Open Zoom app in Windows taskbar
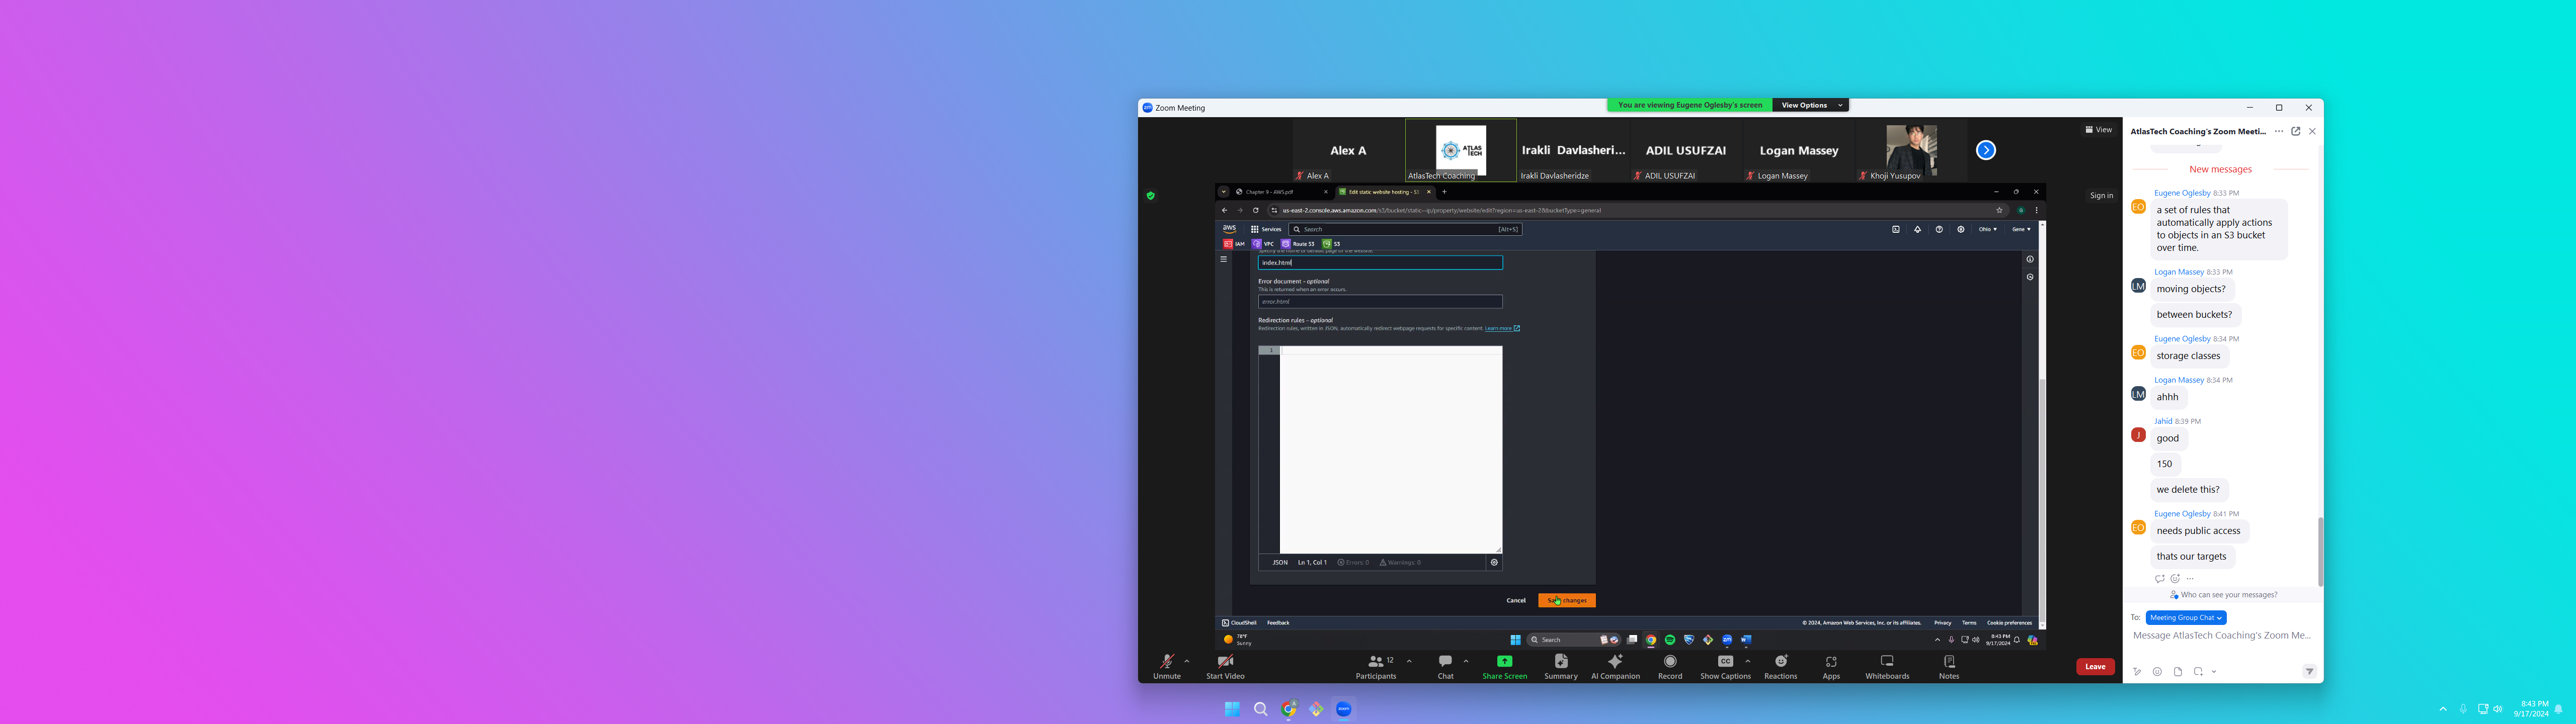The height and width of the screenshot is (724, 2576). pos(1344,709)
